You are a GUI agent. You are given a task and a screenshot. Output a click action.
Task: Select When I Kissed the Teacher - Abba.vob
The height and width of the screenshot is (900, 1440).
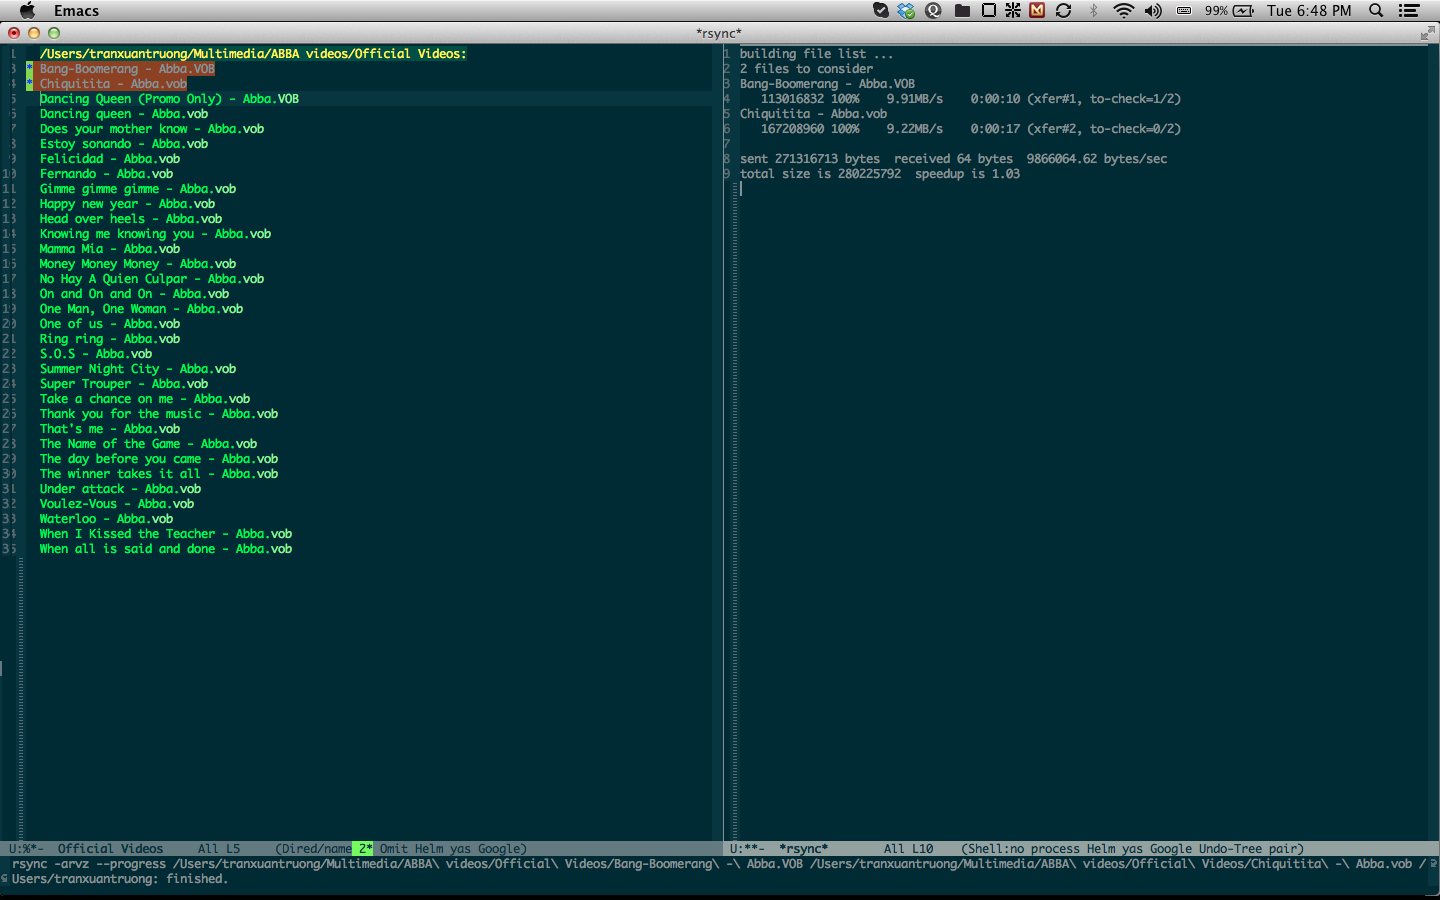166,534
